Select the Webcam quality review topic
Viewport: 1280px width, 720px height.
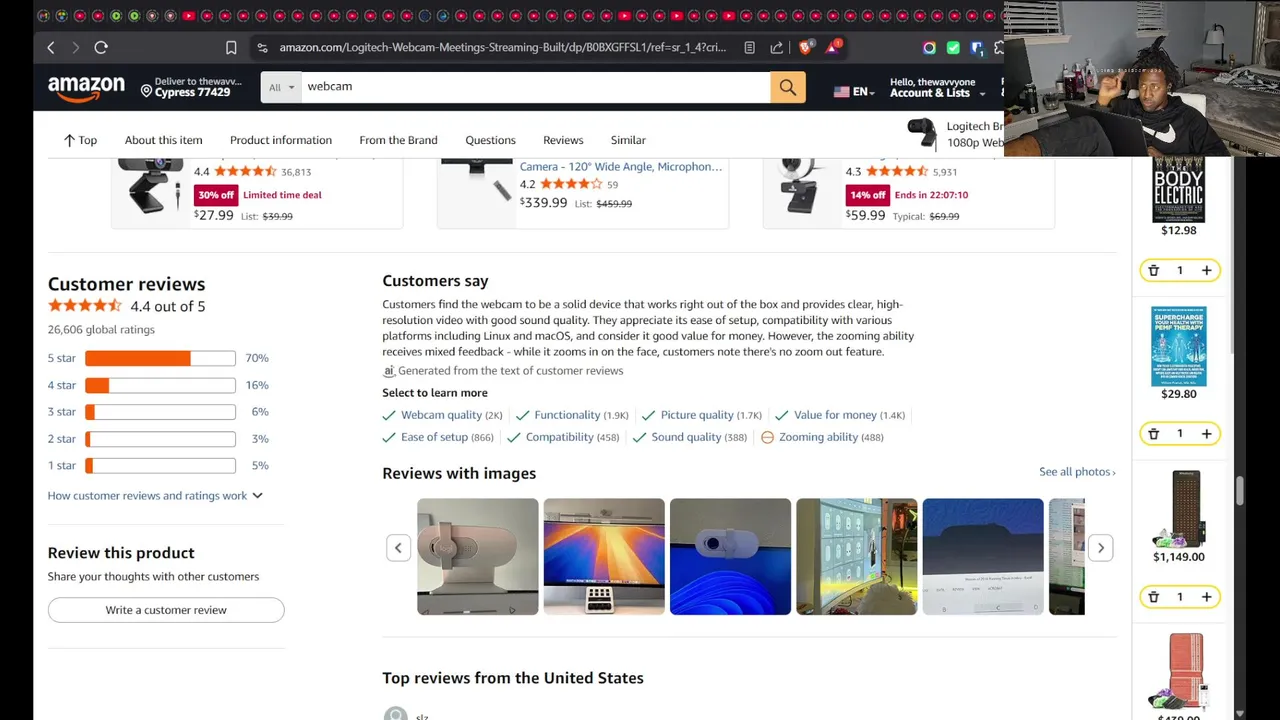pos(442,415)
